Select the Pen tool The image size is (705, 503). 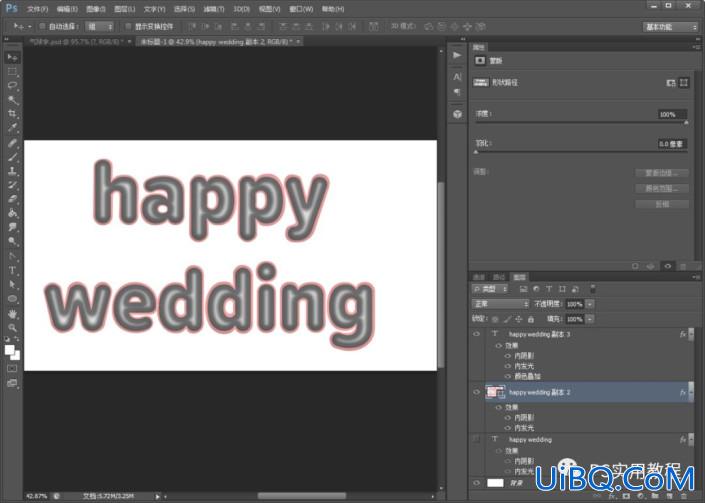(12, 256)
